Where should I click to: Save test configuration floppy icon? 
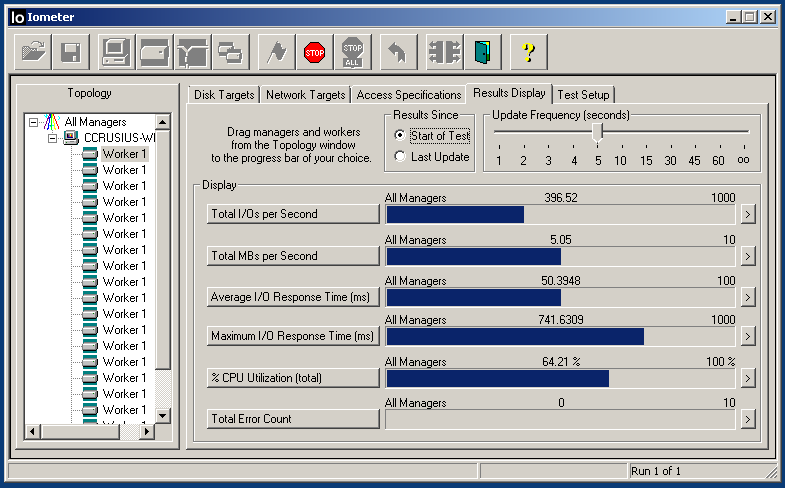[x=71, y=52]
